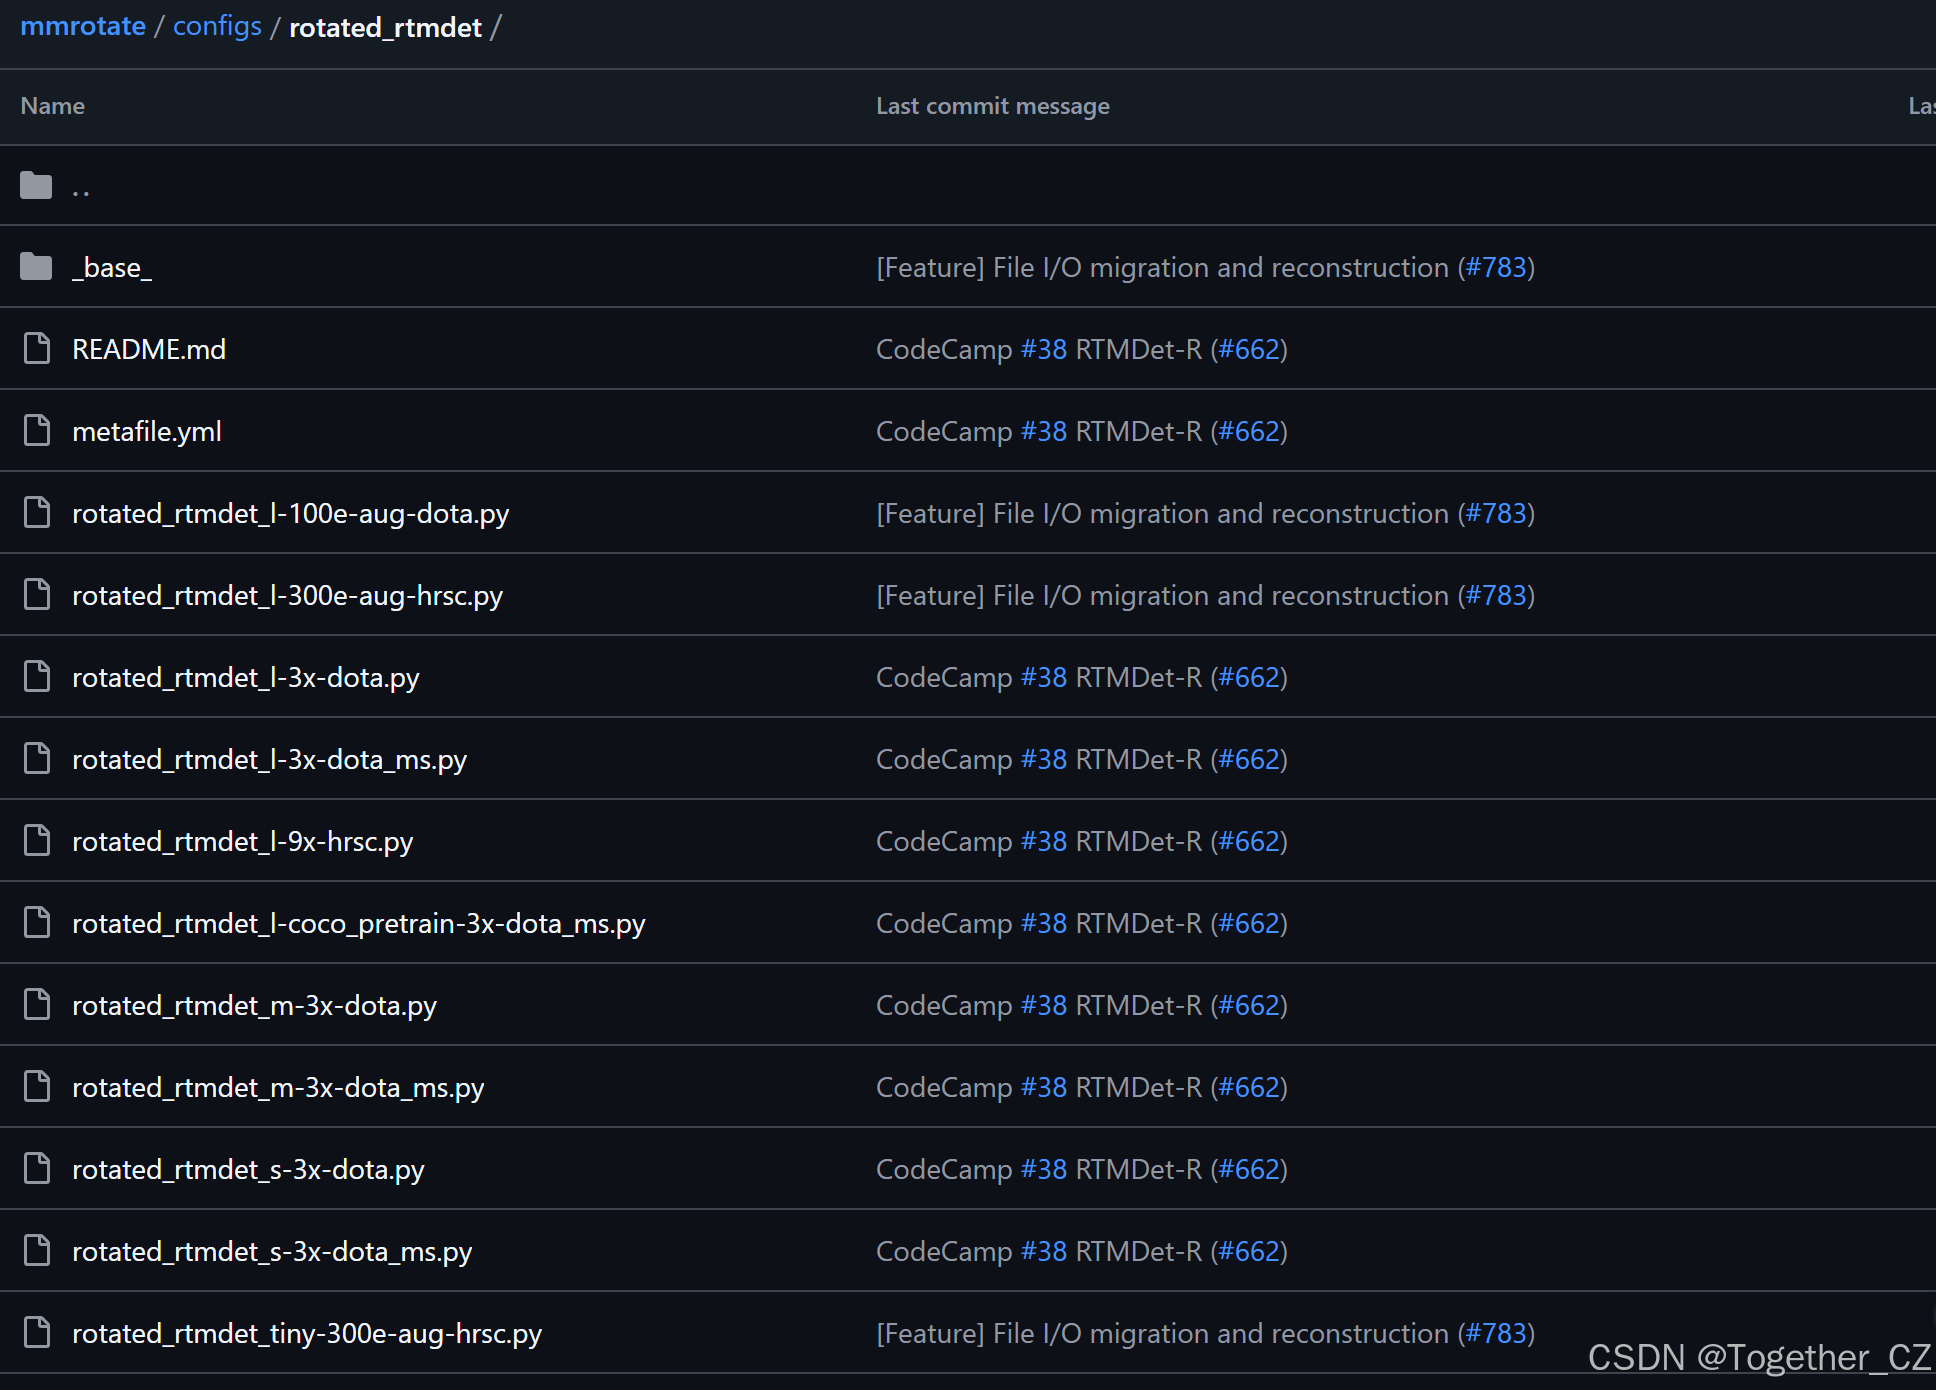Screen dimensions: 1936x1390
Task: Open rotated_rtmdet_l-3x-dota_ms.py file
Action: (x=269, y=760)
